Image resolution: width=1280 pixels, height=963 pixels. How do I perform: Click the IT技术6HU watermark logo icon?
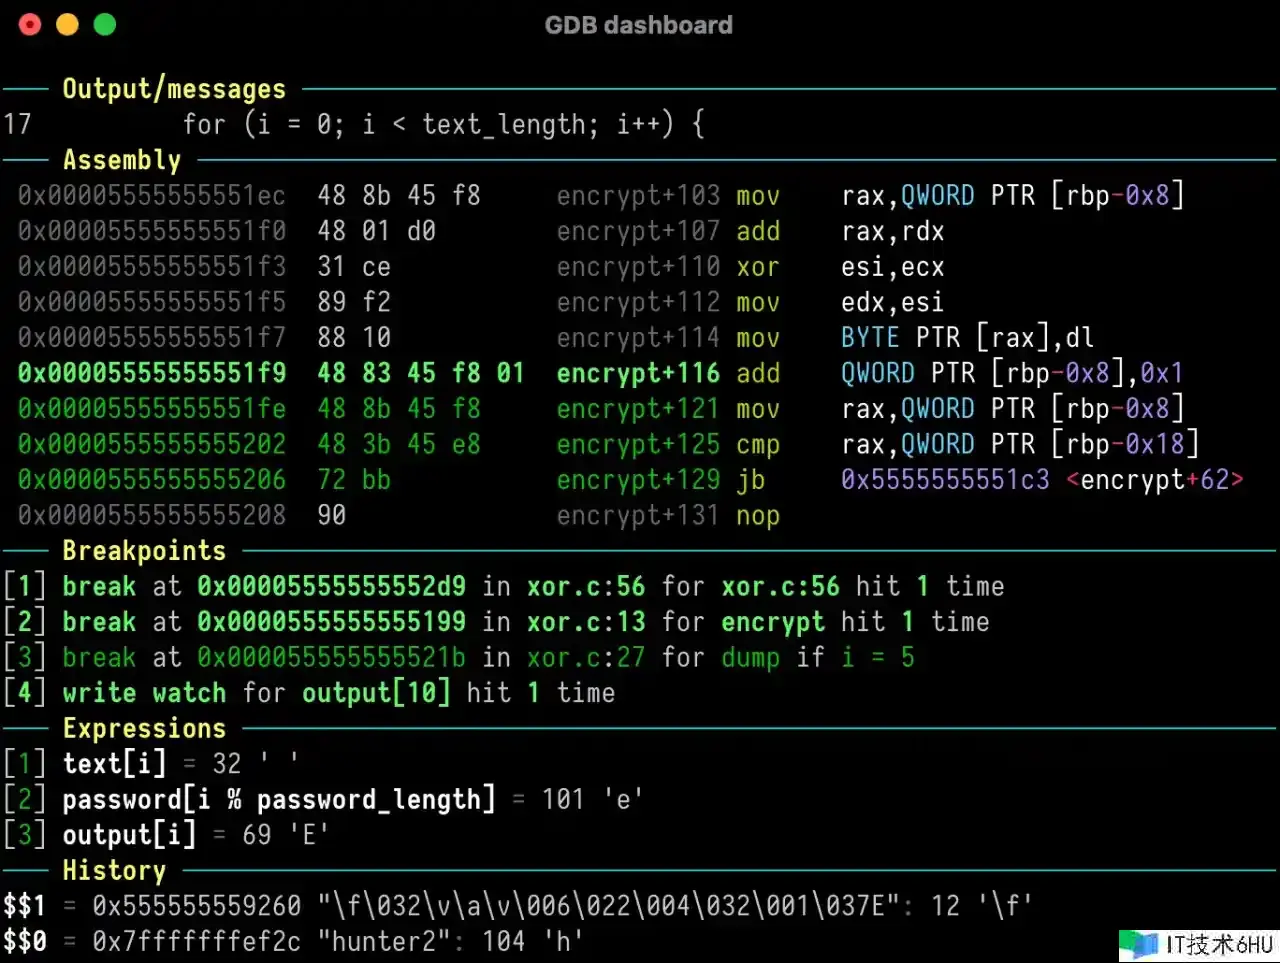[1138, 944]
